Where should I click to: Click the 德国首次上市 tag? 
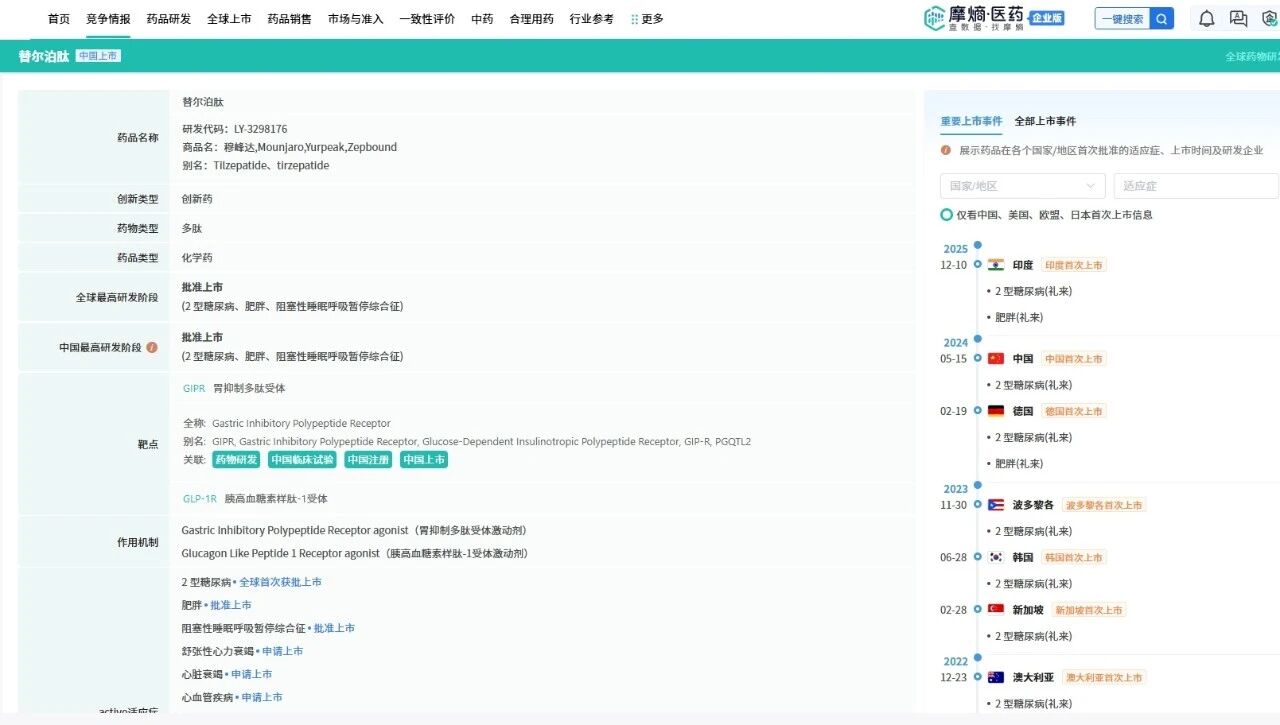point(1073,411)
